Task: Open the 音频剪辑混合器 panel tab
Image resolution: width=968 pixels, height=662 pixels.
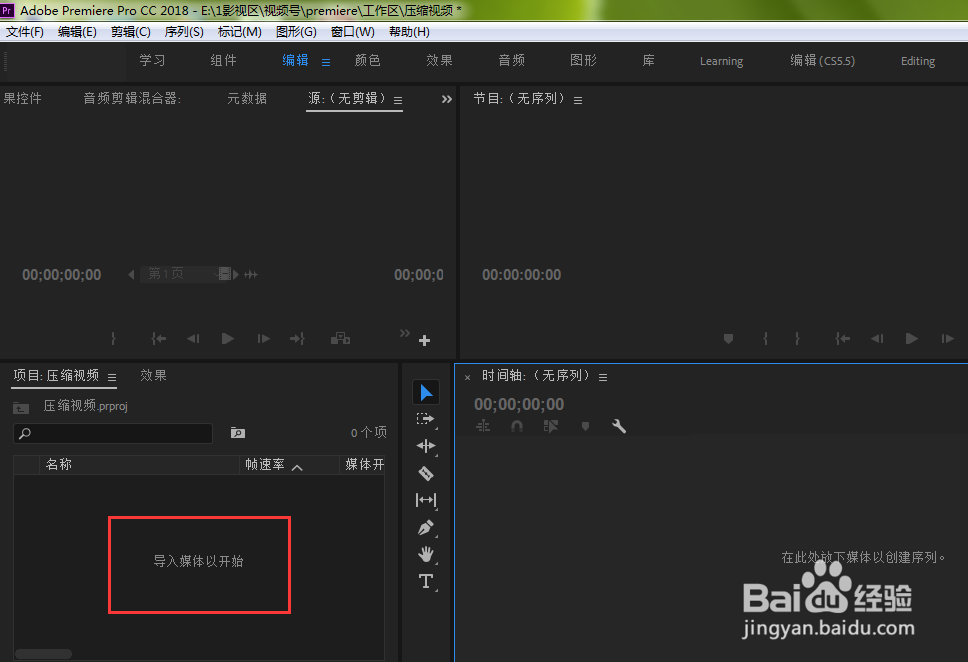Action: [x=132, y=98]
